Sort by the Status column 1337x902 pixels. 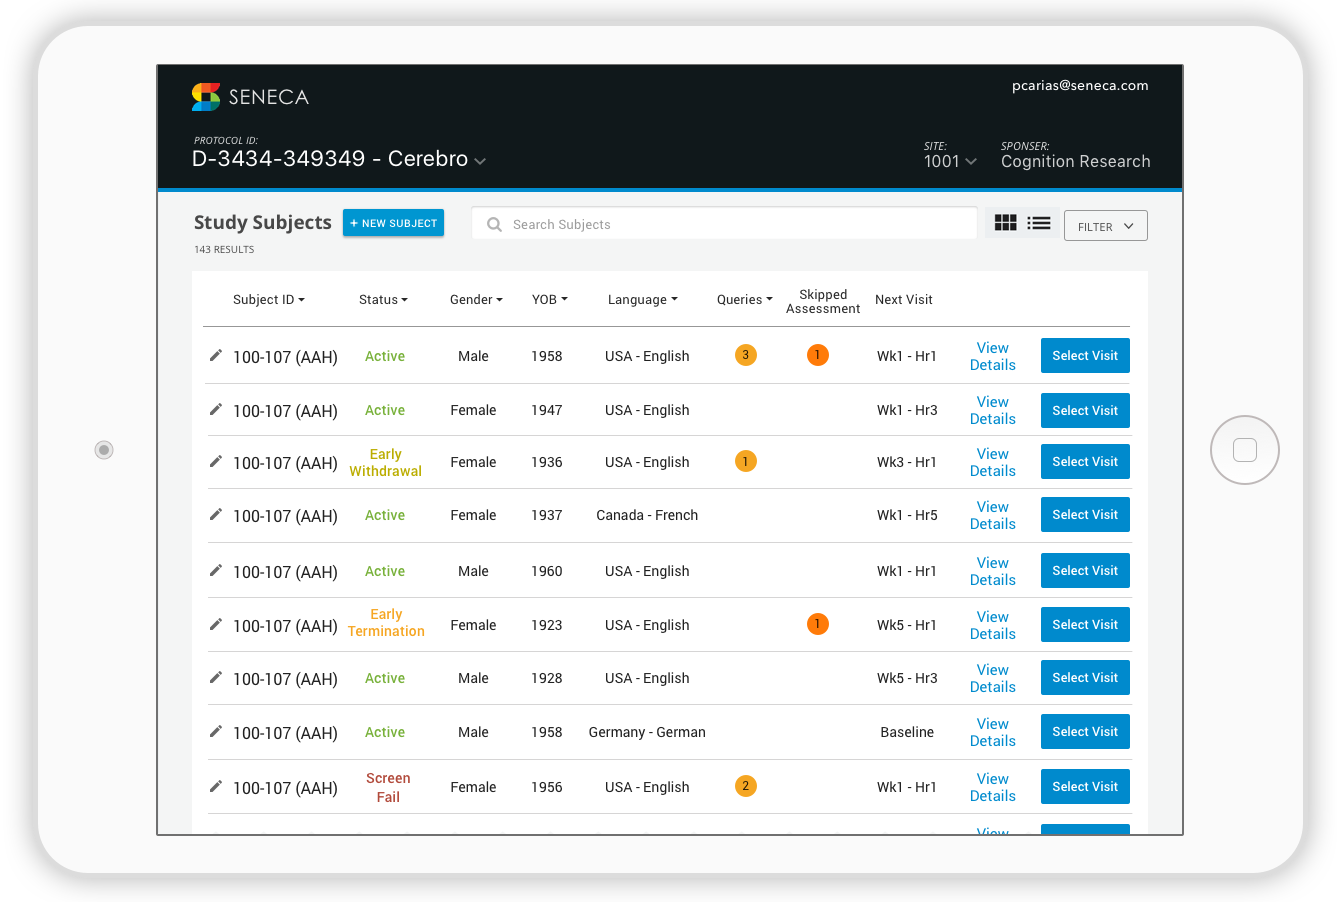point(383,299)
